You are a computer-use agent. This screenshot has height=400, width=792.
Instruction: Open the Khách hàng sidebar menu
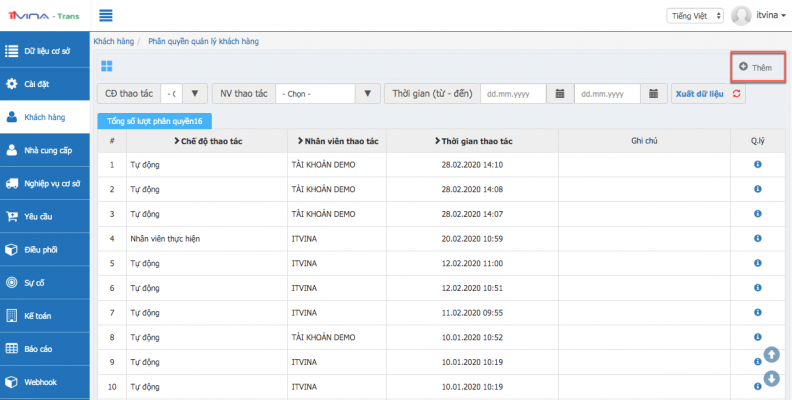(45, 117)
